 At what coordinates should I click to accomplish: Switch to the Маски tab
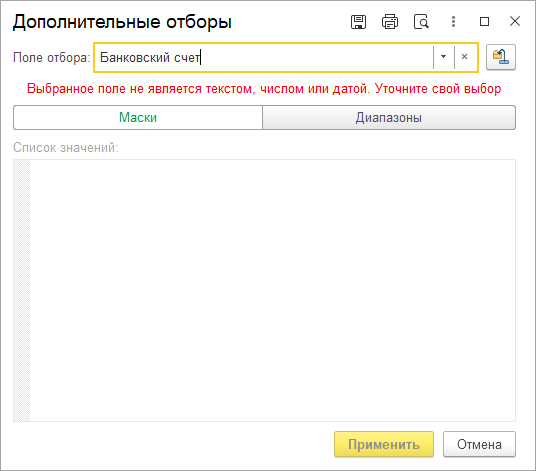pyautogui.click(x=138, y=118)
